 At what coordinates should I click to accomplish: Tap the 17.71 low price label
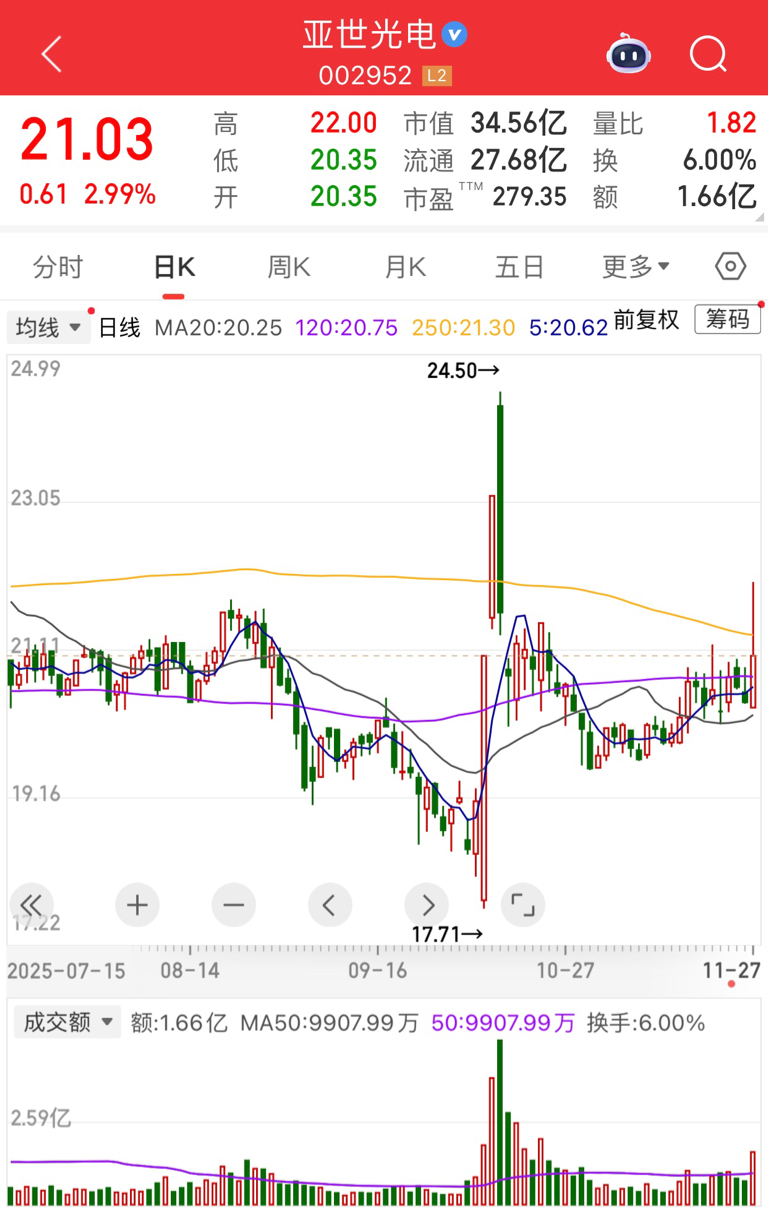pos(447,934)
